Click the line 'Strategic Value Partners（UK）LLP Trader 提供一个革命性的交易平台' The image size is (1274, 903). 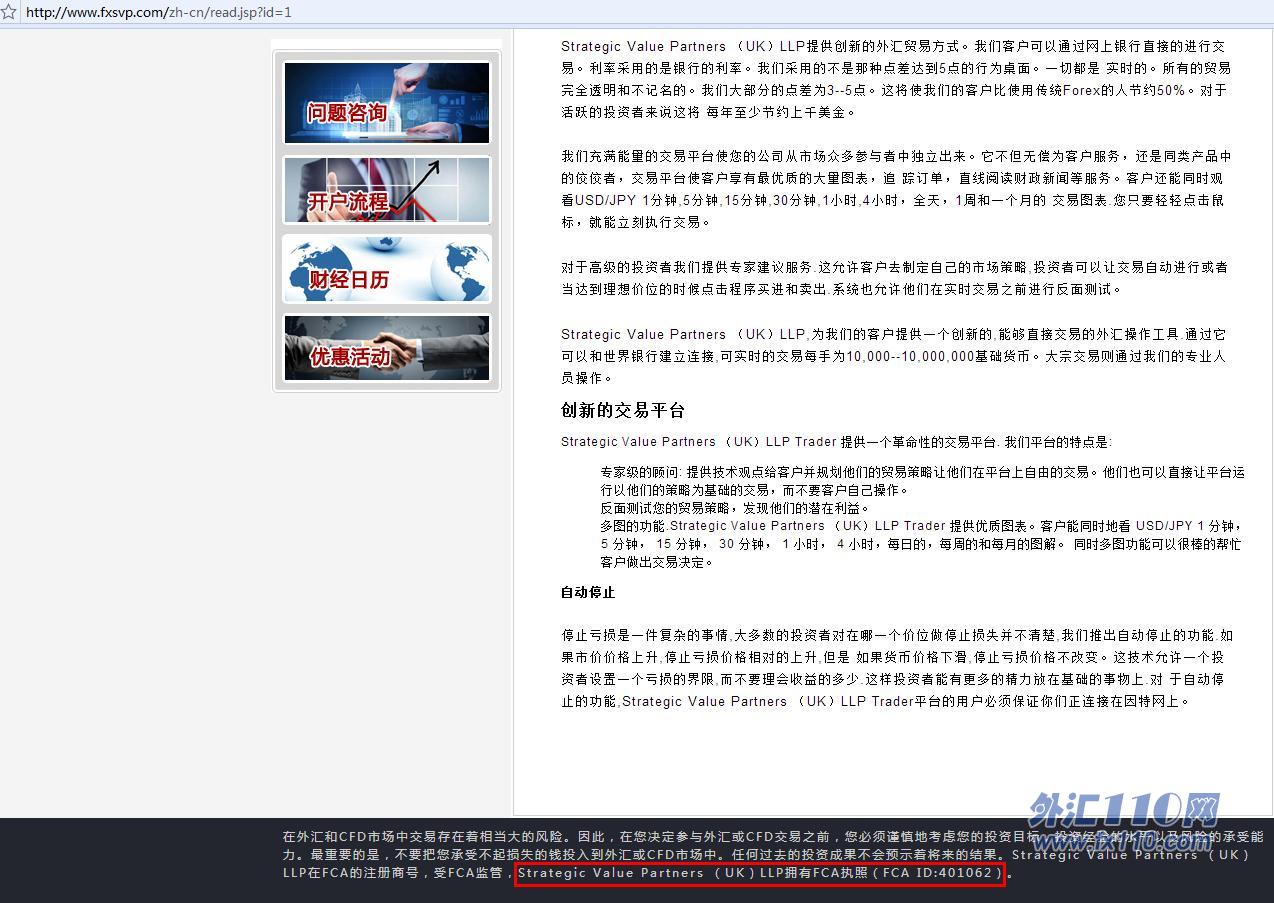(836, 442)
